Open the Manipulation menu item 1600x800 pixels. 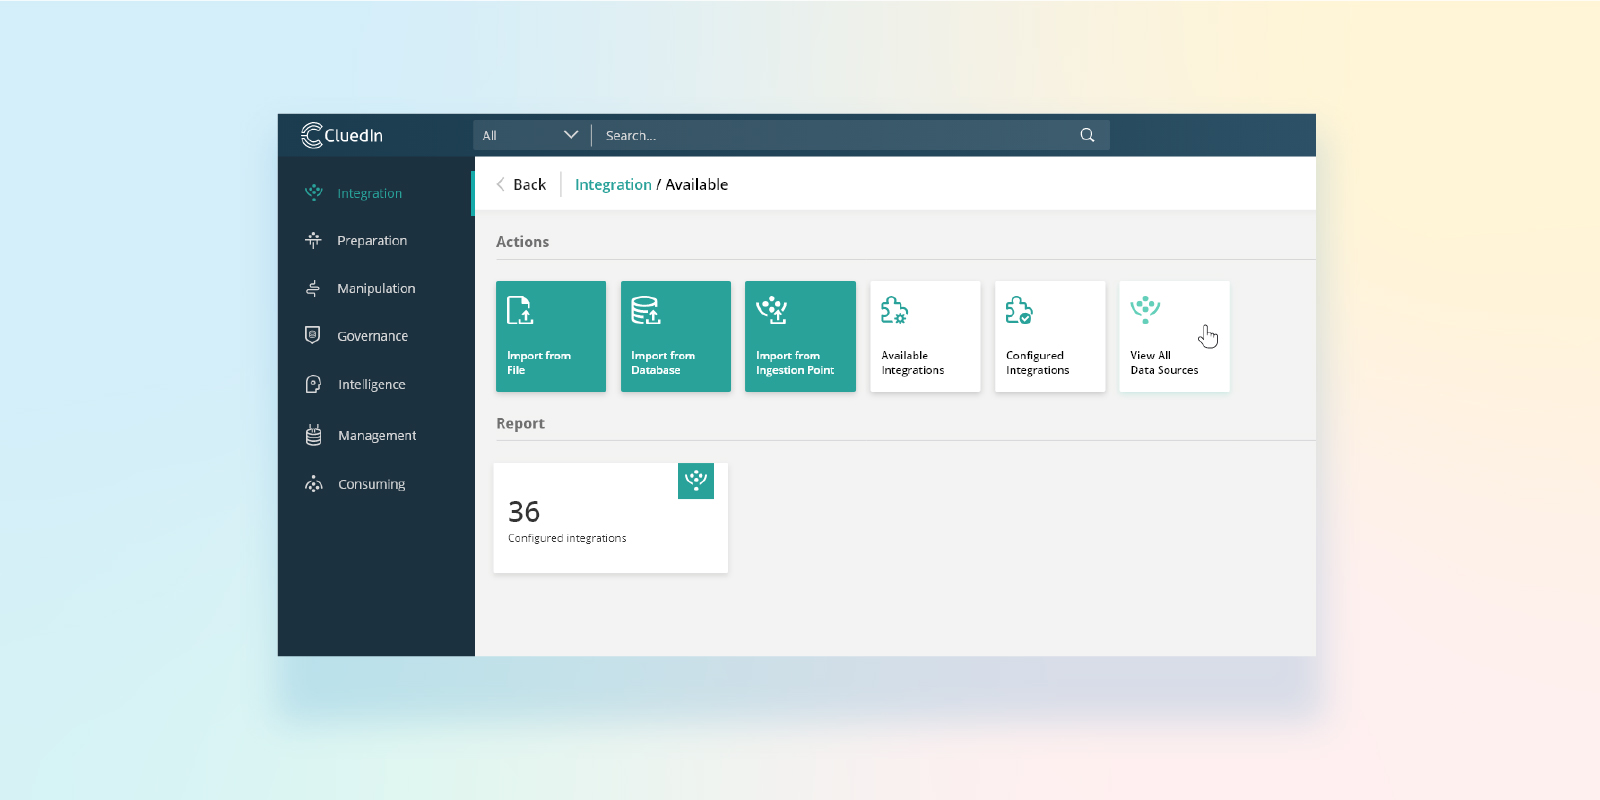point(376,288)
